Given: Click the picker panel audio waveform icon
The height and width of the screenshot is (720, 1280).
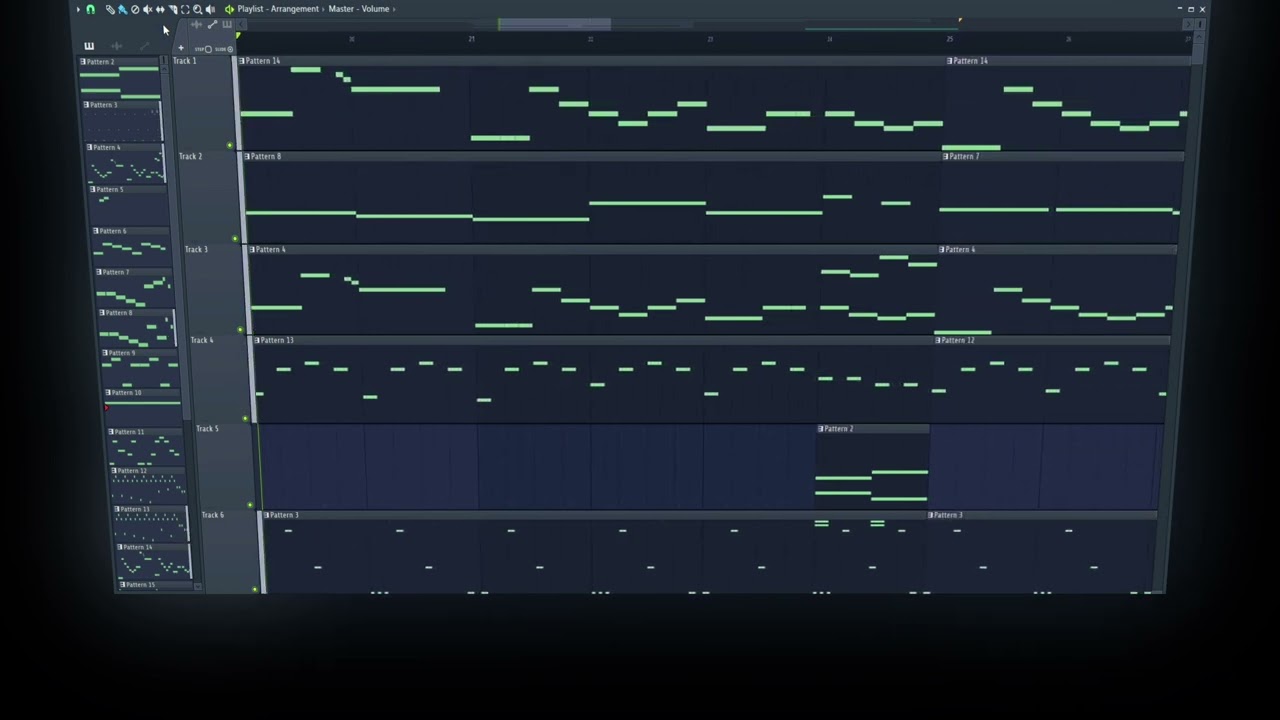Looking at the screenshot, I should click(116, 46).
